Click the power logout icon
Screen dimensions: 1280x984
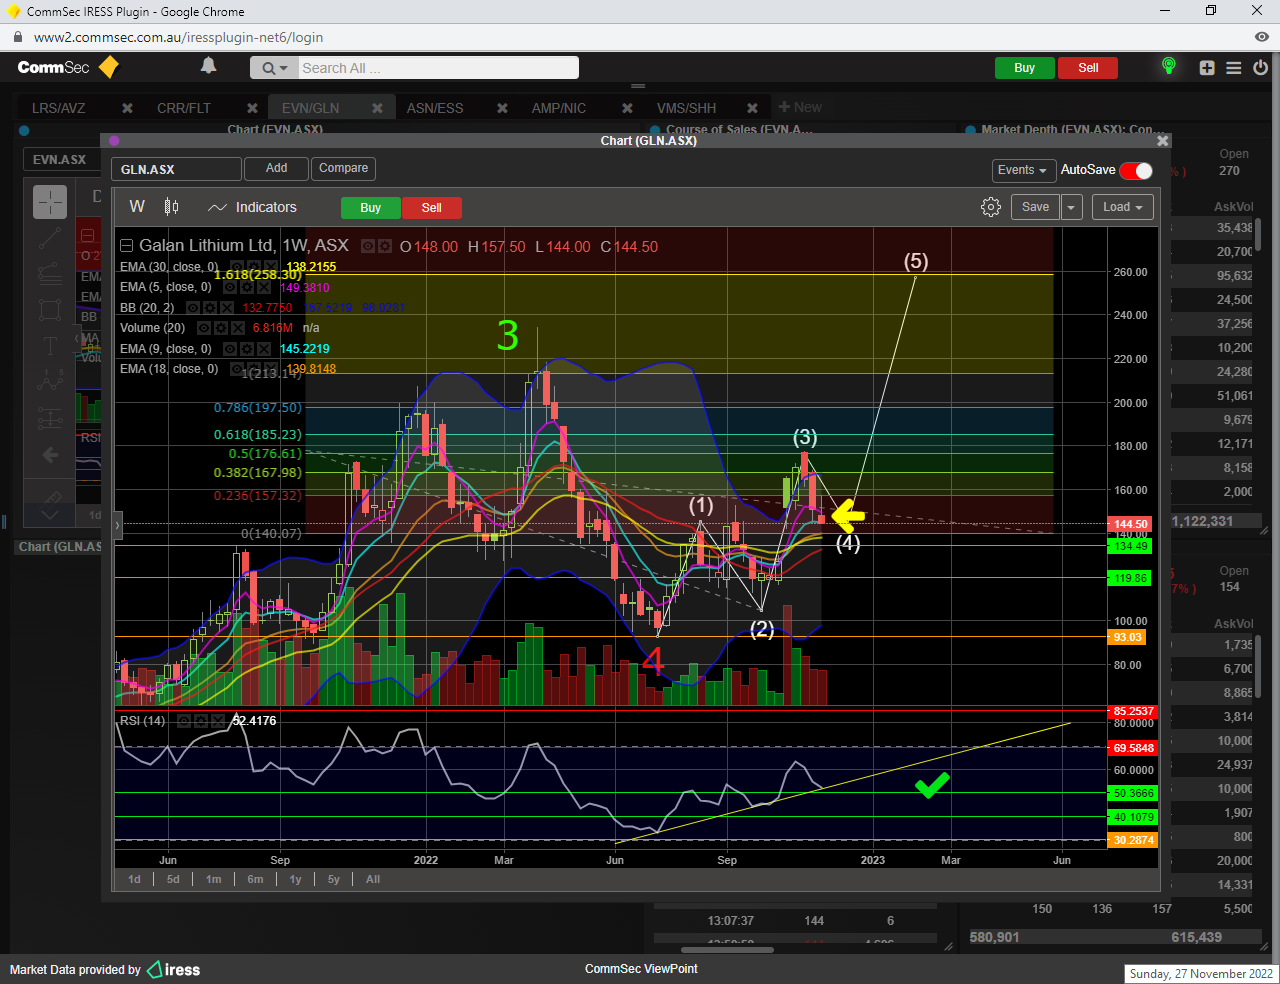1260,68
